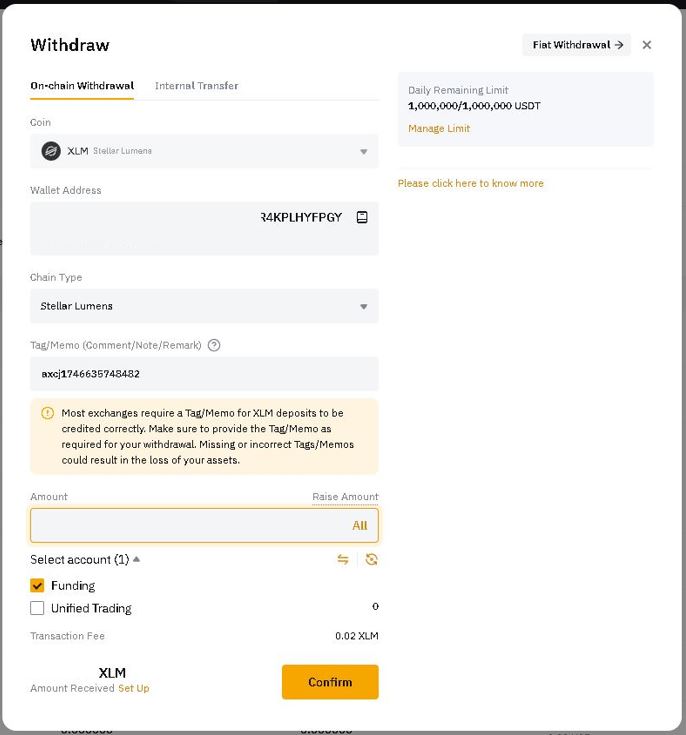Focus the Amount input field
The width and height of the screenshot is (686, 735).
(185, 525)
